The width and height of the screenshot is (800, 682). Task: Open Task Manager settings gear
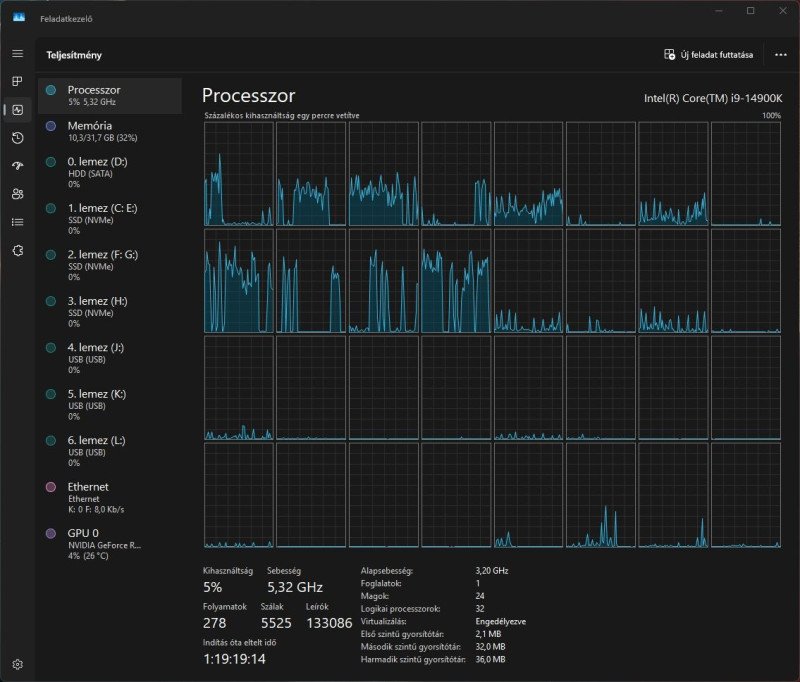click(x=17, y=664)
